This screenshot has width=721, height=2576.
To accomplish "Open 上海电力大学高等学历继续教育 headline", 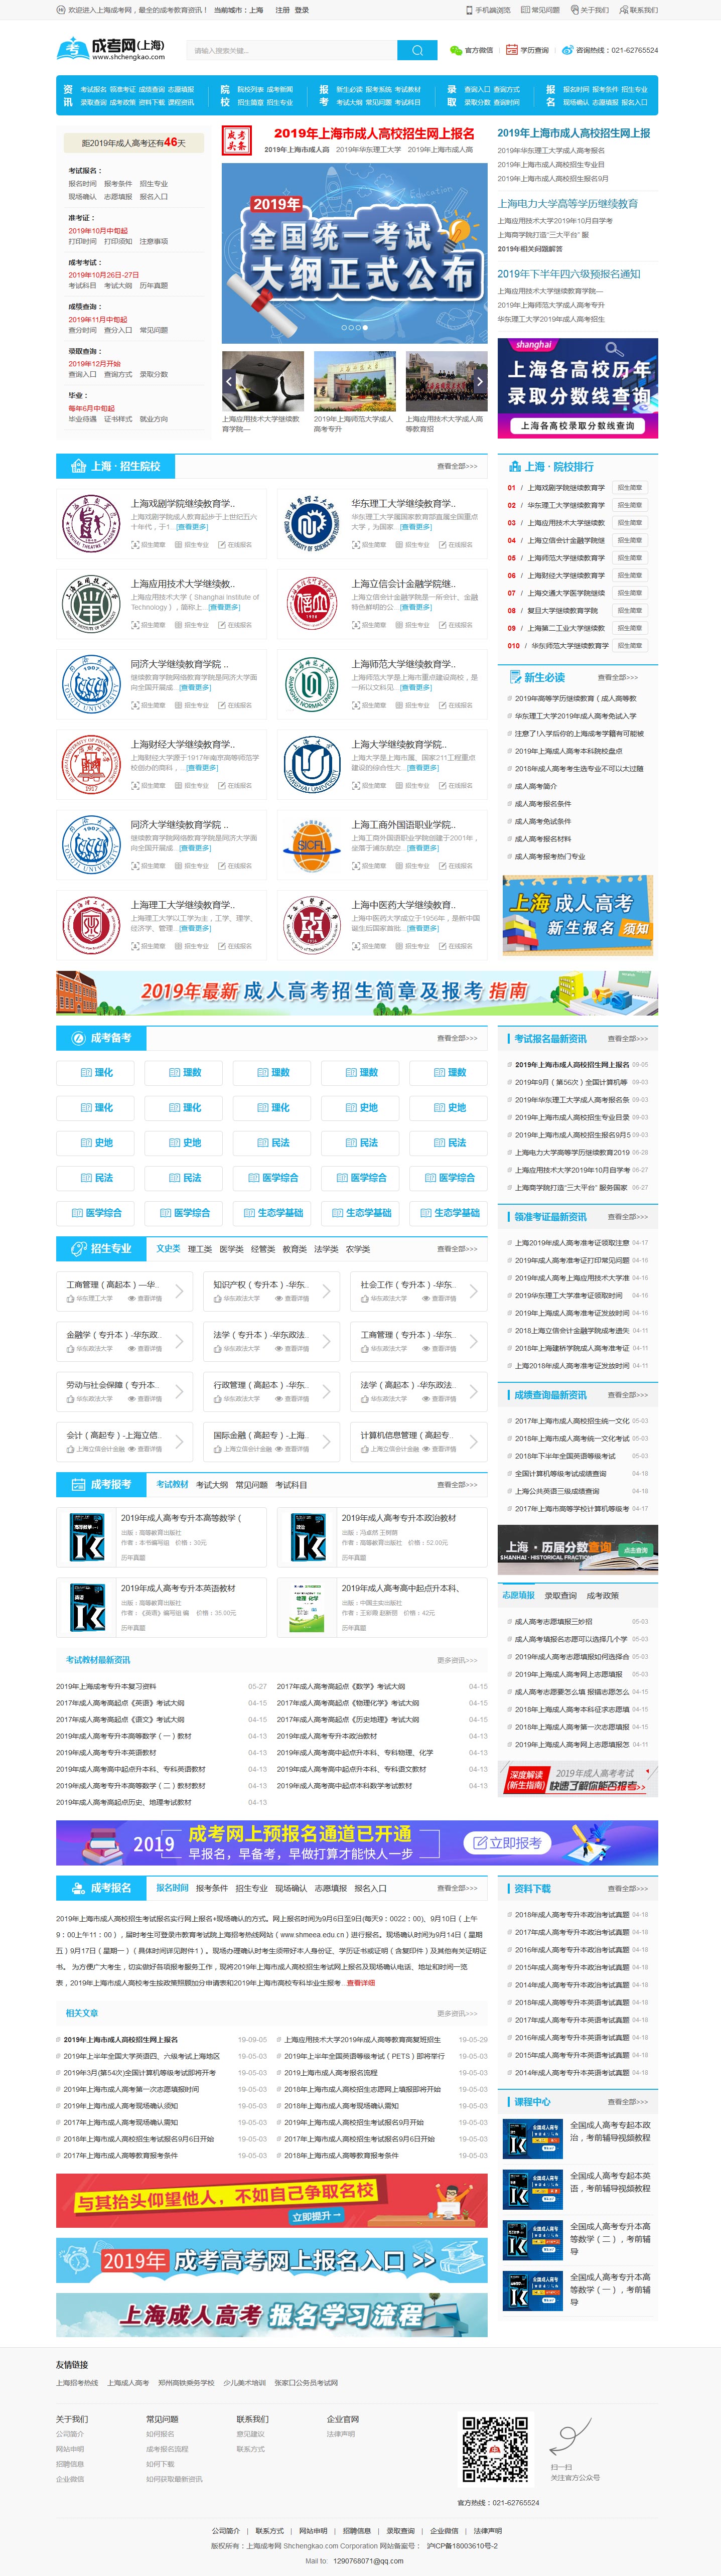I will [x=567, y=203].
